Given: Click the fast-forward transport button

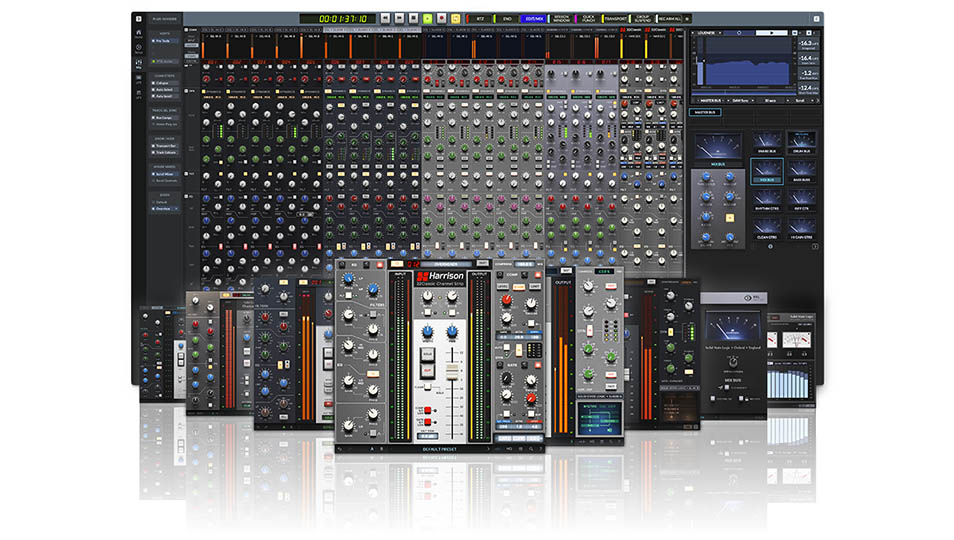Looking at the screenshot, I should coord(399,19).
